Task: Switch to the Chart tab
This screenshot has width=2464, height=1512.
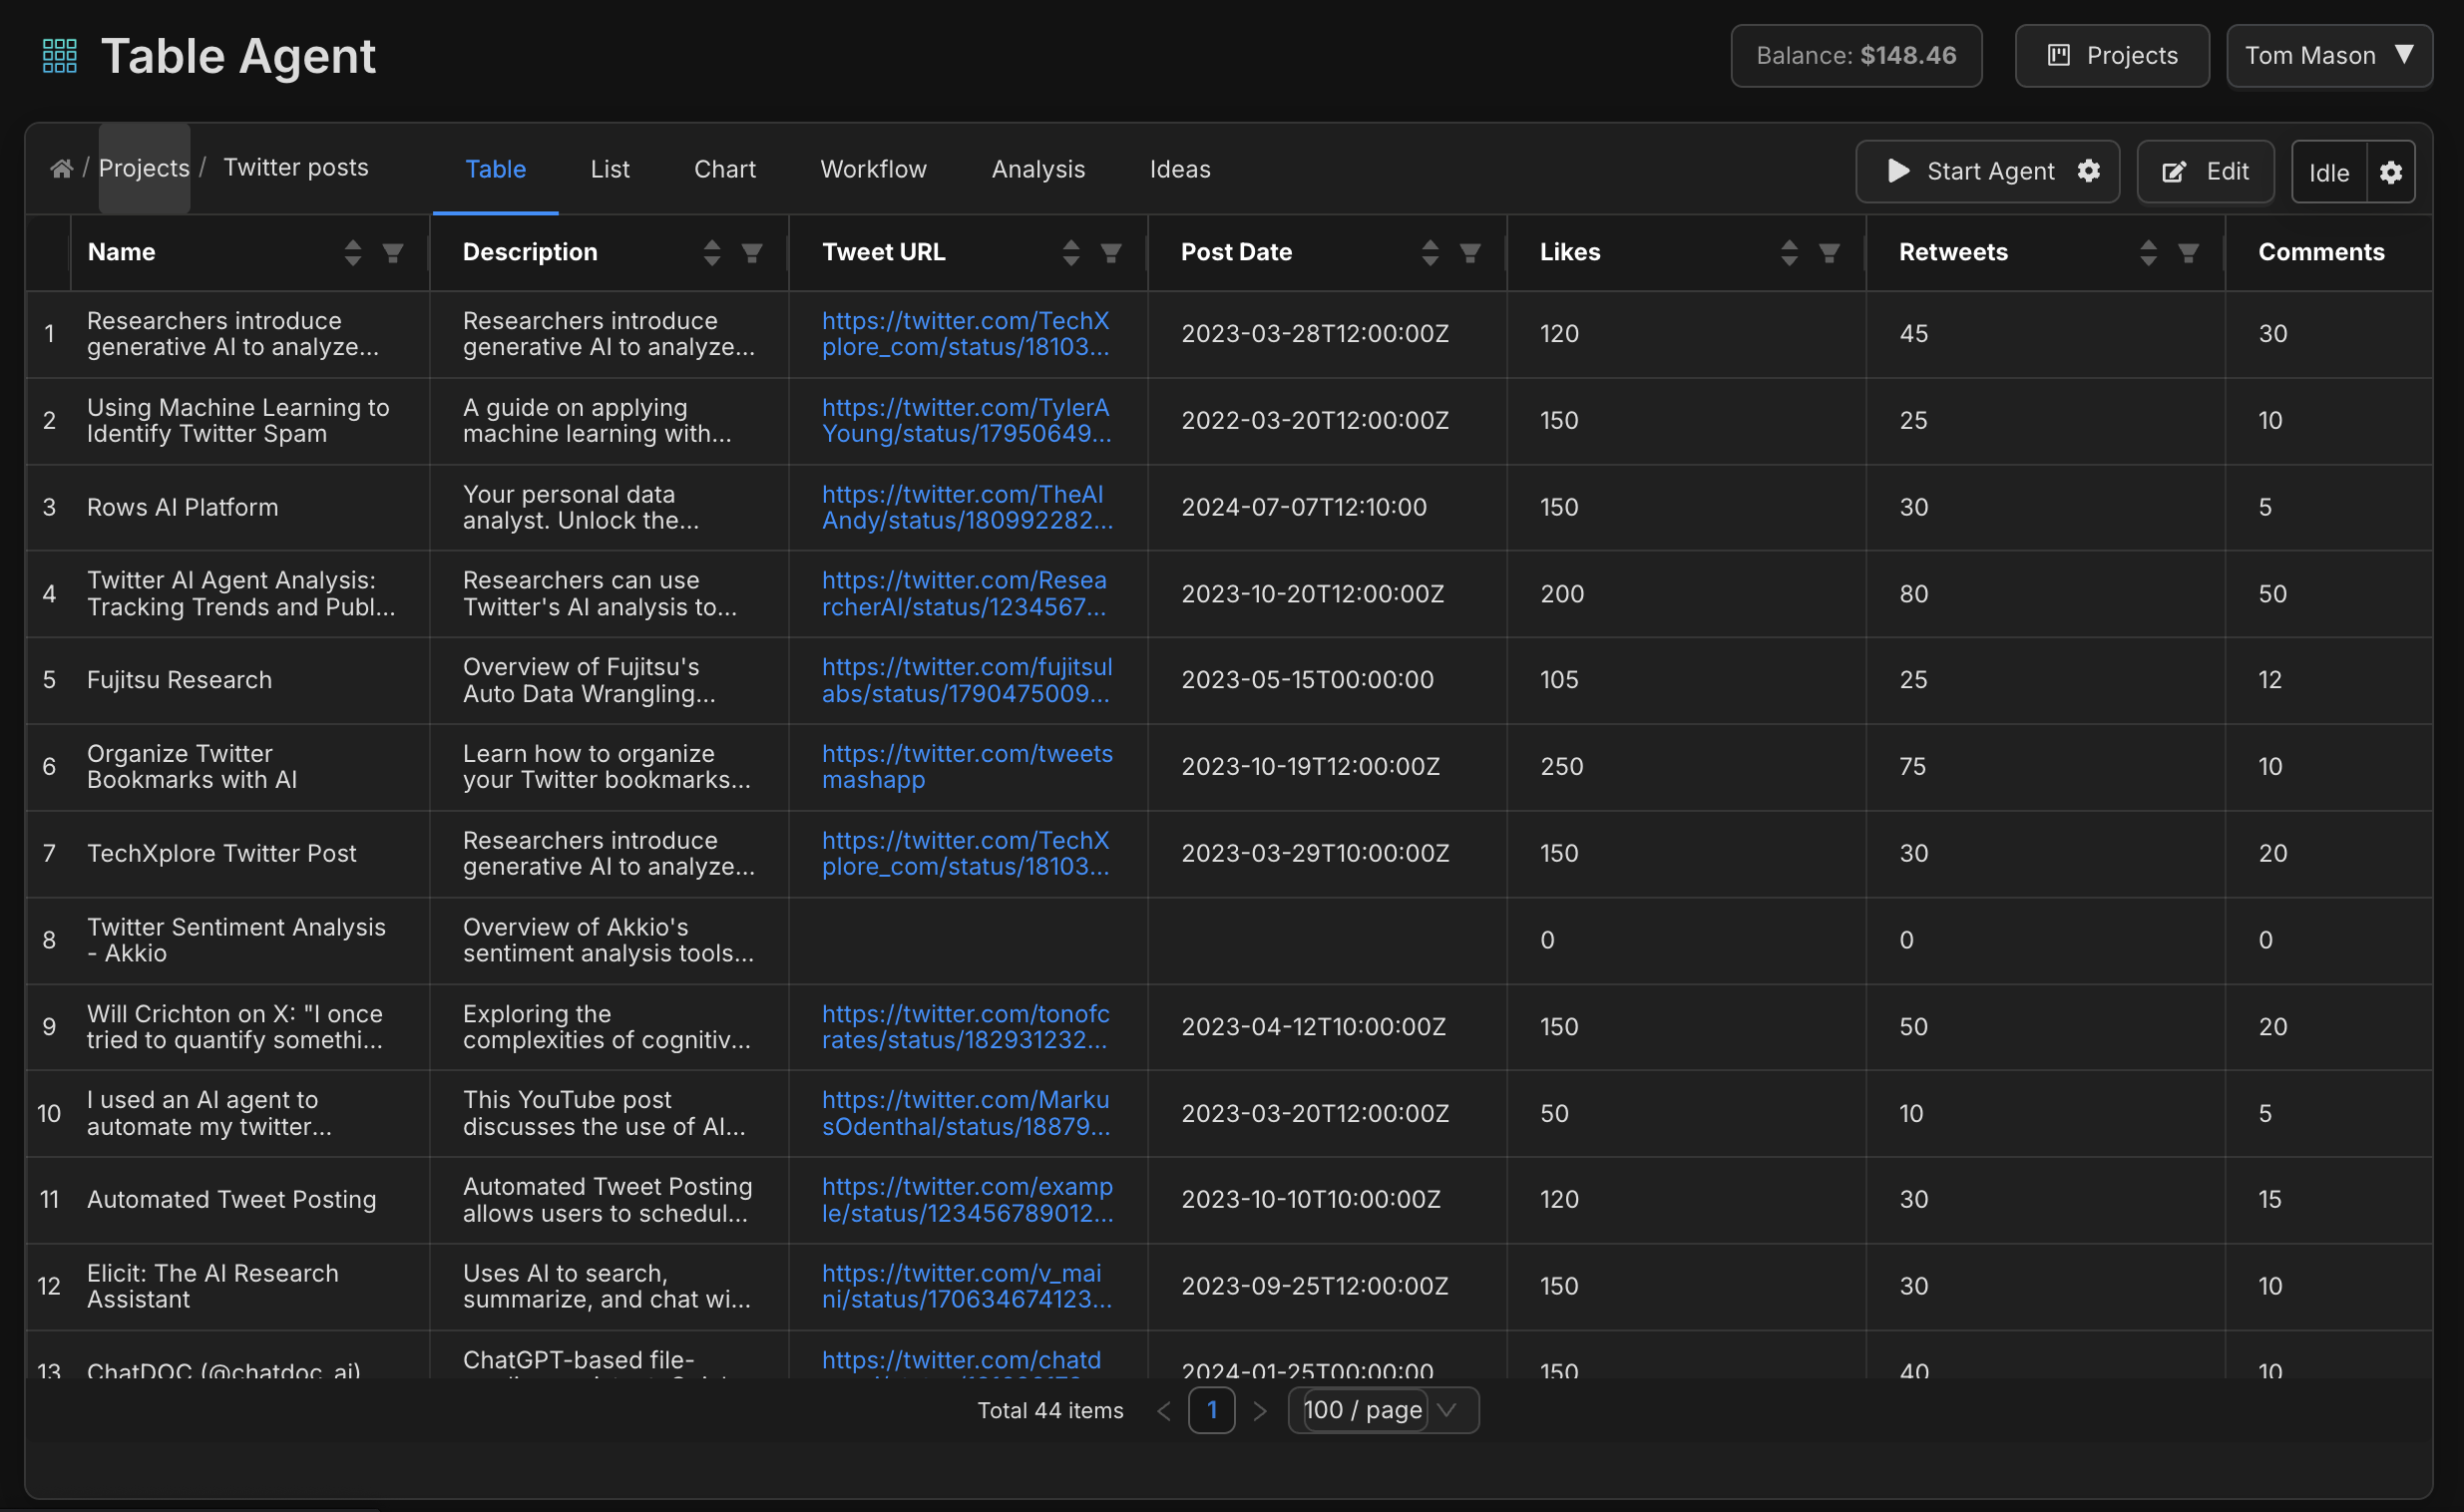Action: pos(725,169)
